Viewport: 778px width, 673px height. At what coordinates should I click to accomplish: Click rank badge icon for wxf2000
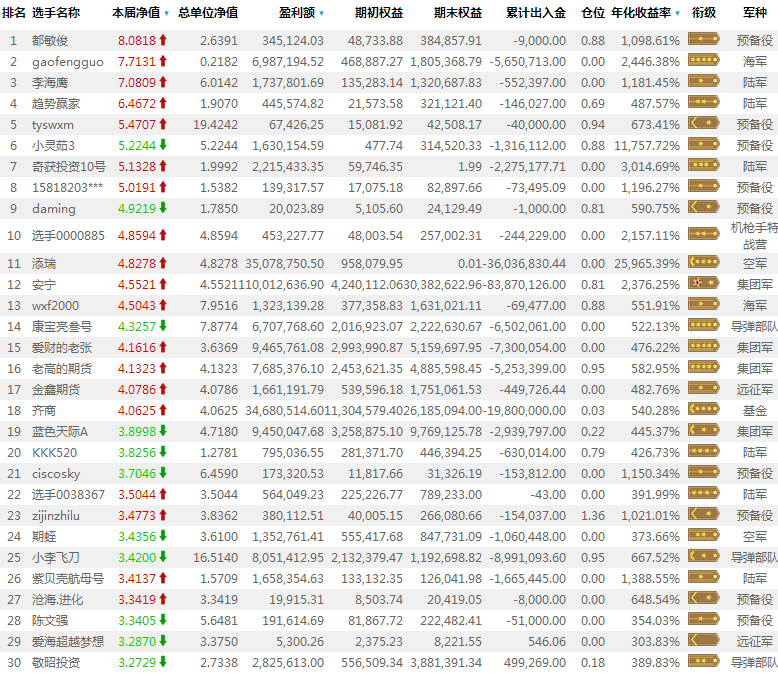tap(704, 304)
